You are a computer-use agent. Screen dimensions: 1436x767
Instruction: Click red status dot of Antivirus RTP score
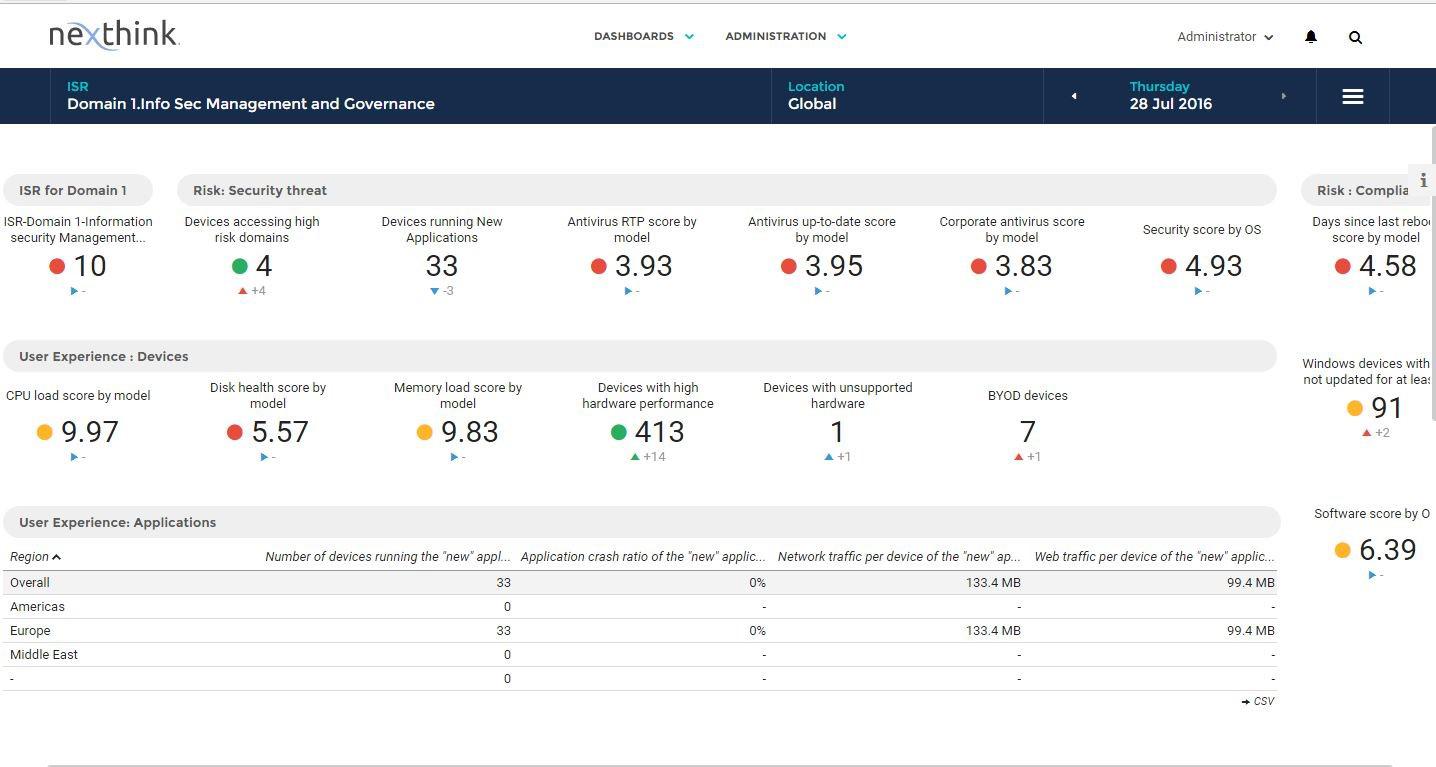598,266
